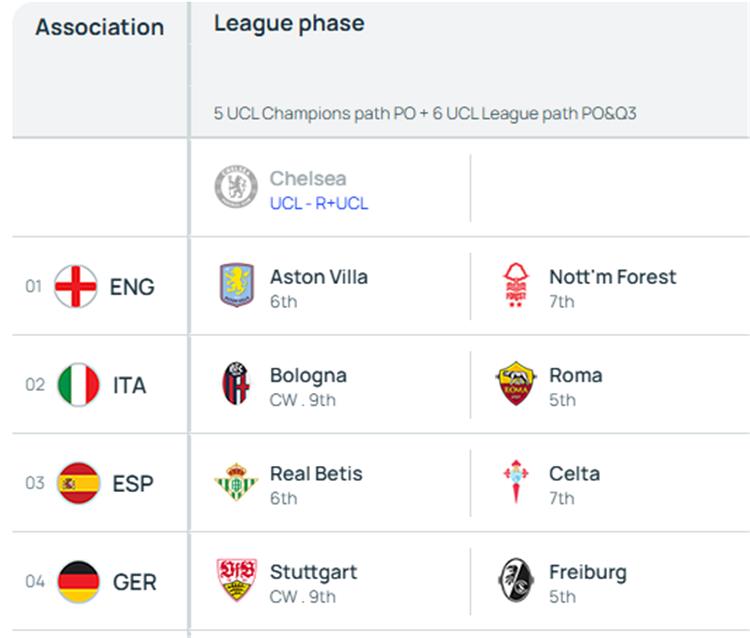Click the England flag icon
The height and width of the screenshot is (638, 750).
tap(76, 286)
